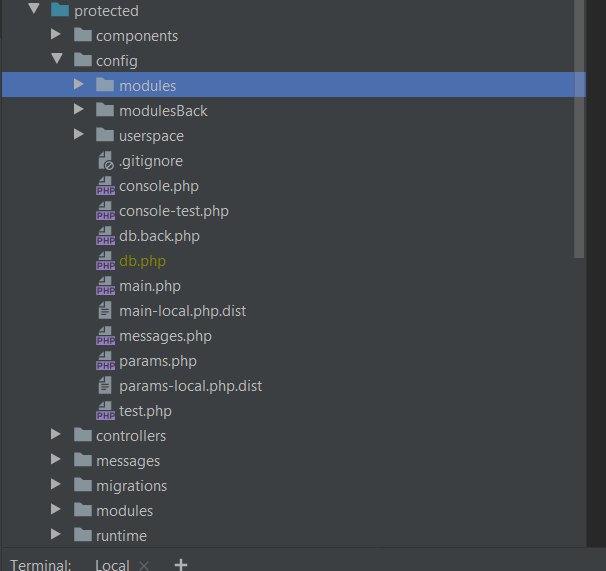This screenshot has width=606, height=571.
Task: Click the modulesBack folder icon
Action: click(105, 110)
